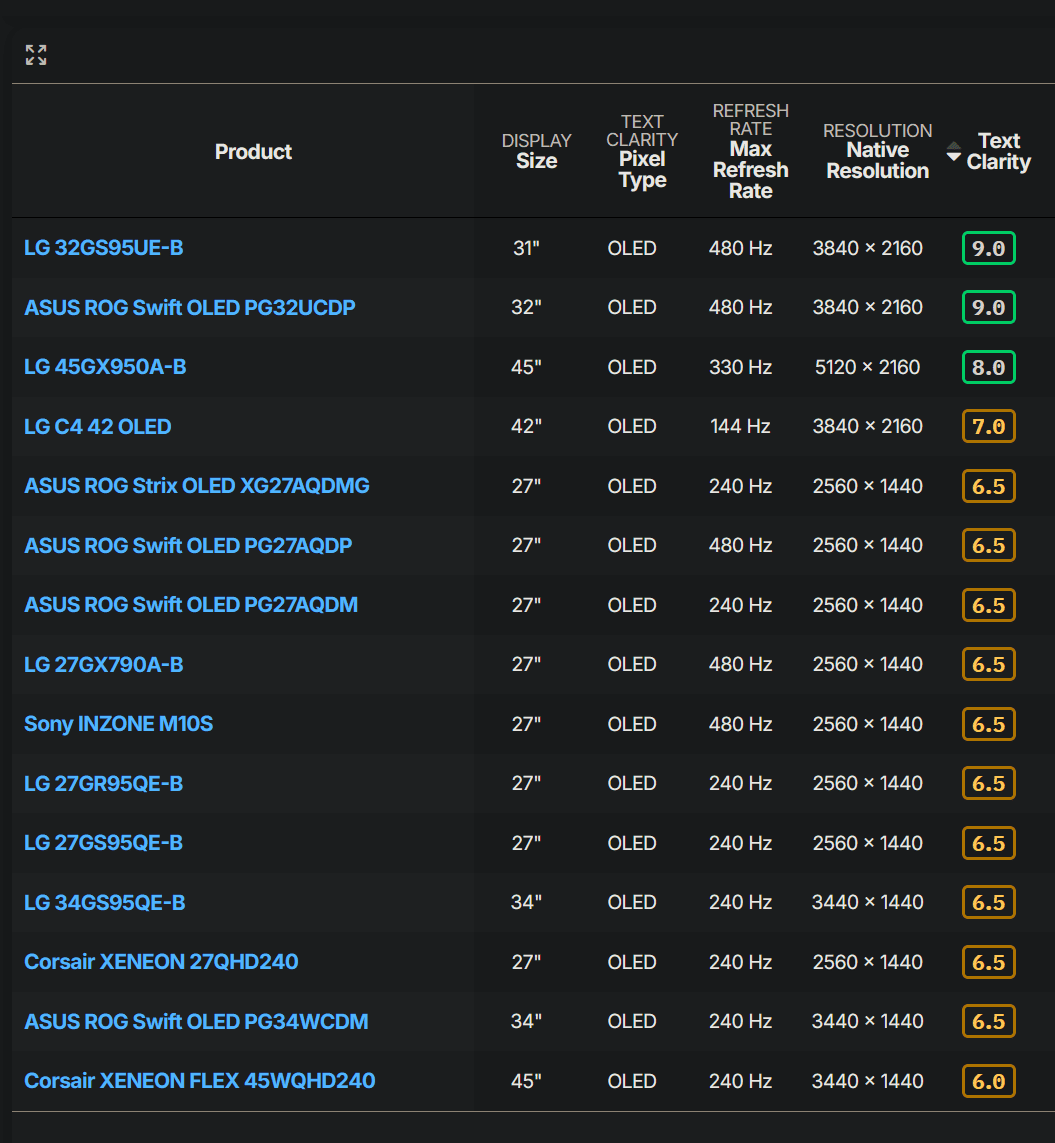
Task: Select 45" size in Corsair XENEON FLEX row
Action: click(526, 1081)
